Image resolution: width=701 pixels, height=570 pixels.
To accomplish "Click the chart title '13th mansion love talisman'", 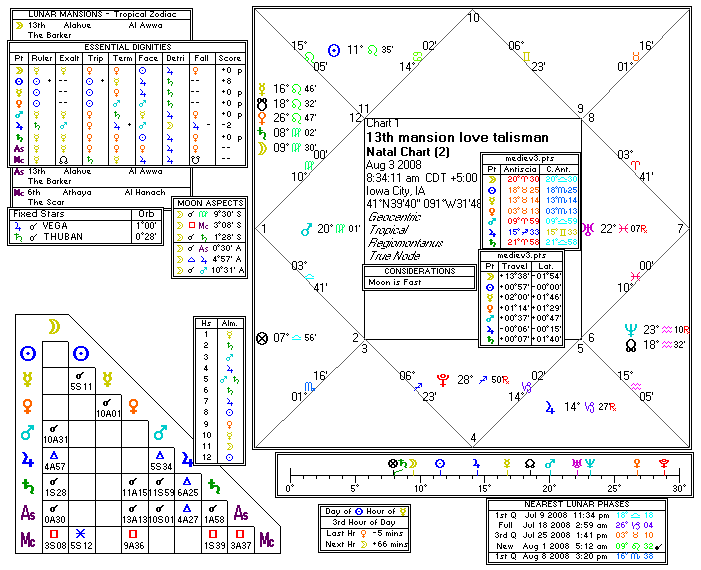I will pos(429,137).
